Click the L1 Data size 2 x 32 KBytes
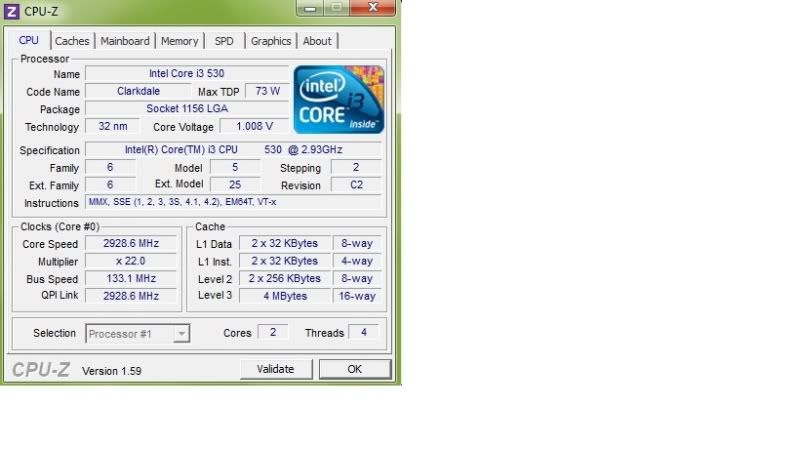Image resolution: width=799 pixels, height=449 pixels. [x=284, y=244]
